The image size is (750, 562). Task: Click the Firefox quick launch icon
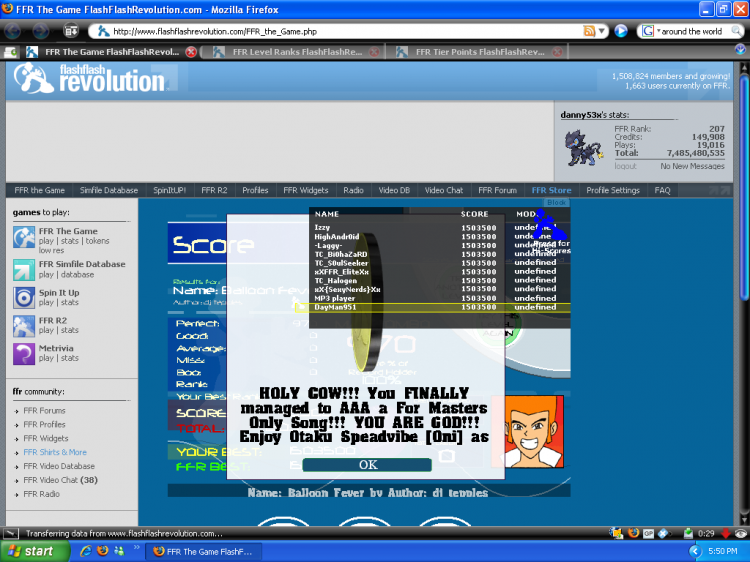tap(102, 551)
